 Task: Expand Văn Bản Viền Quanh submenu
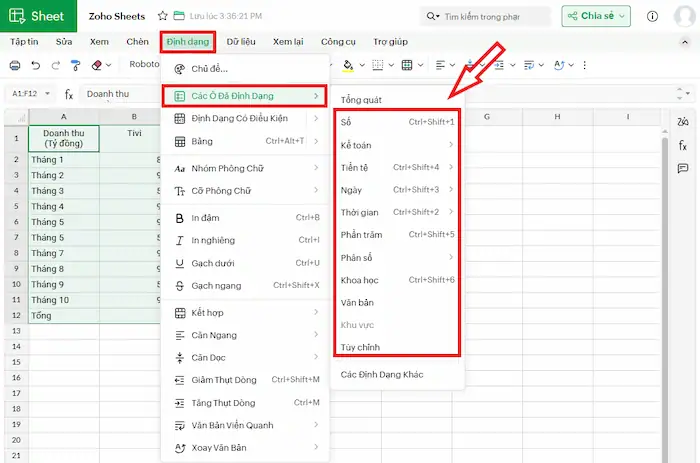(x=245, y=425)
